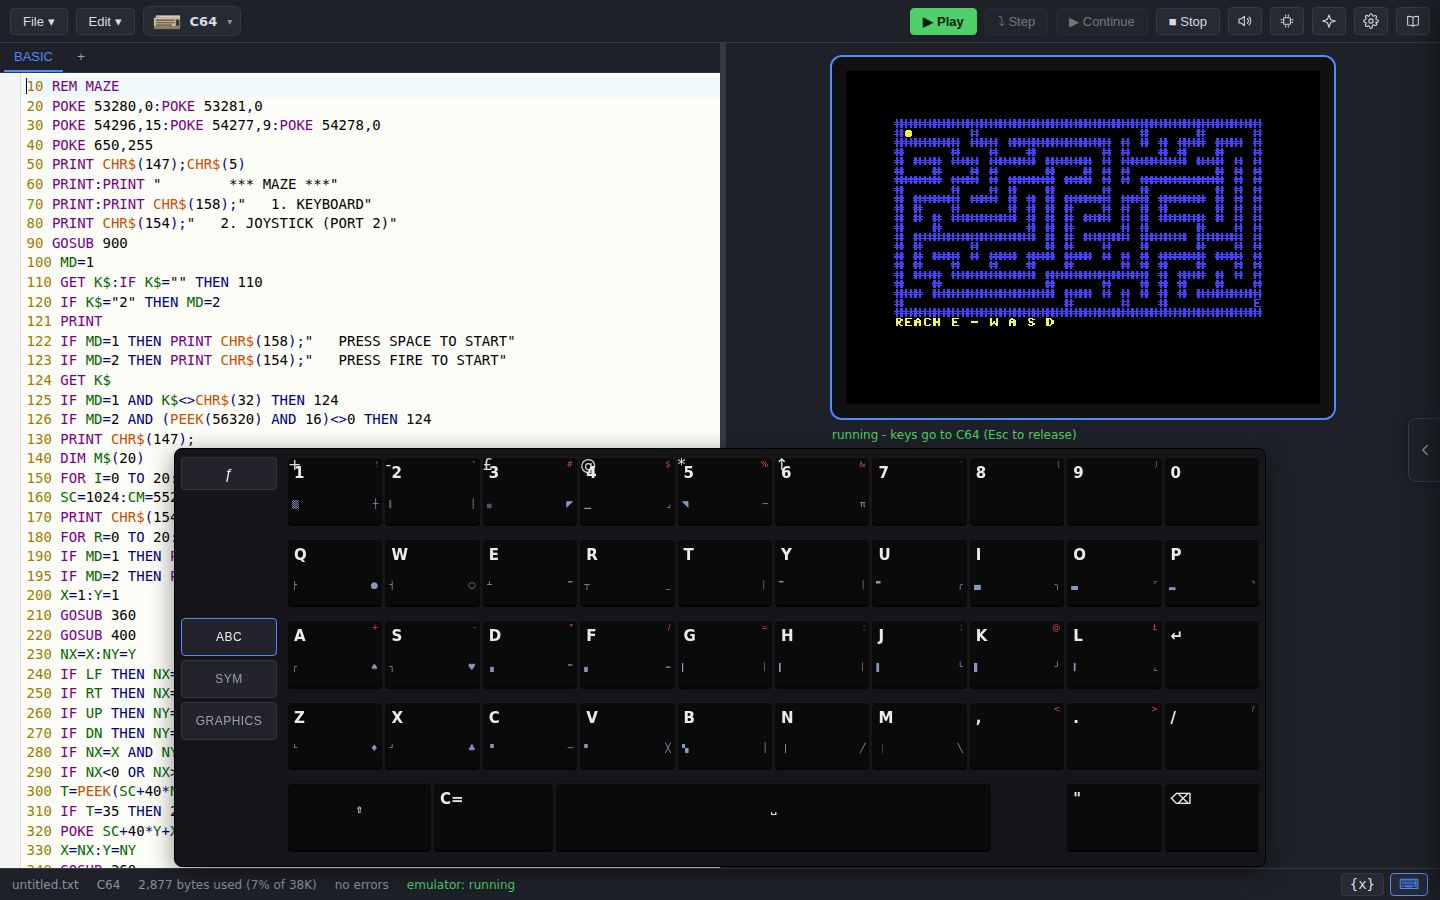Expand the collapsed right side panel chevron
Screen dimensions: 1440x900
[1424, 450]
